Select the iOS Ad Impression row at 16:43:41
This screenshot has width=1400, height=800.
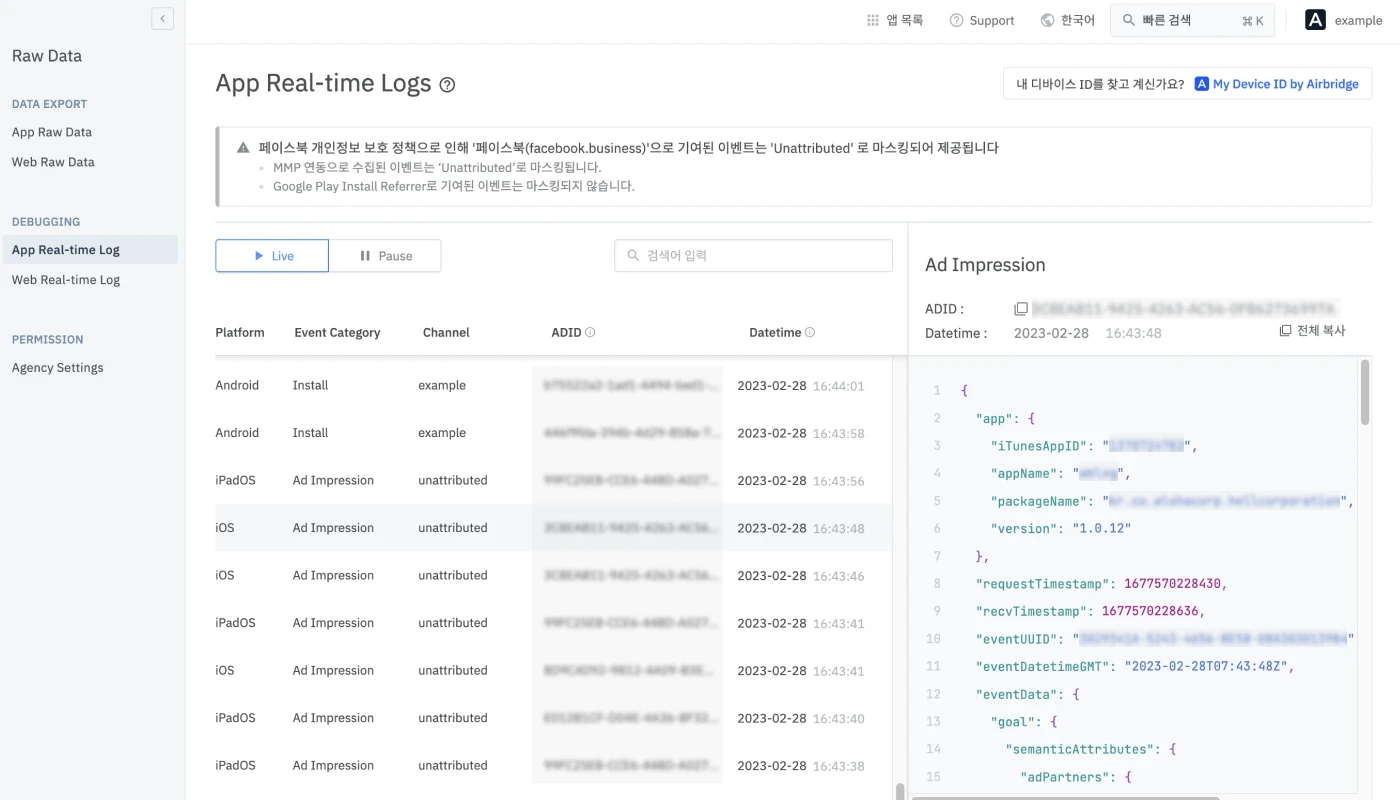click(x=553, y=670)
